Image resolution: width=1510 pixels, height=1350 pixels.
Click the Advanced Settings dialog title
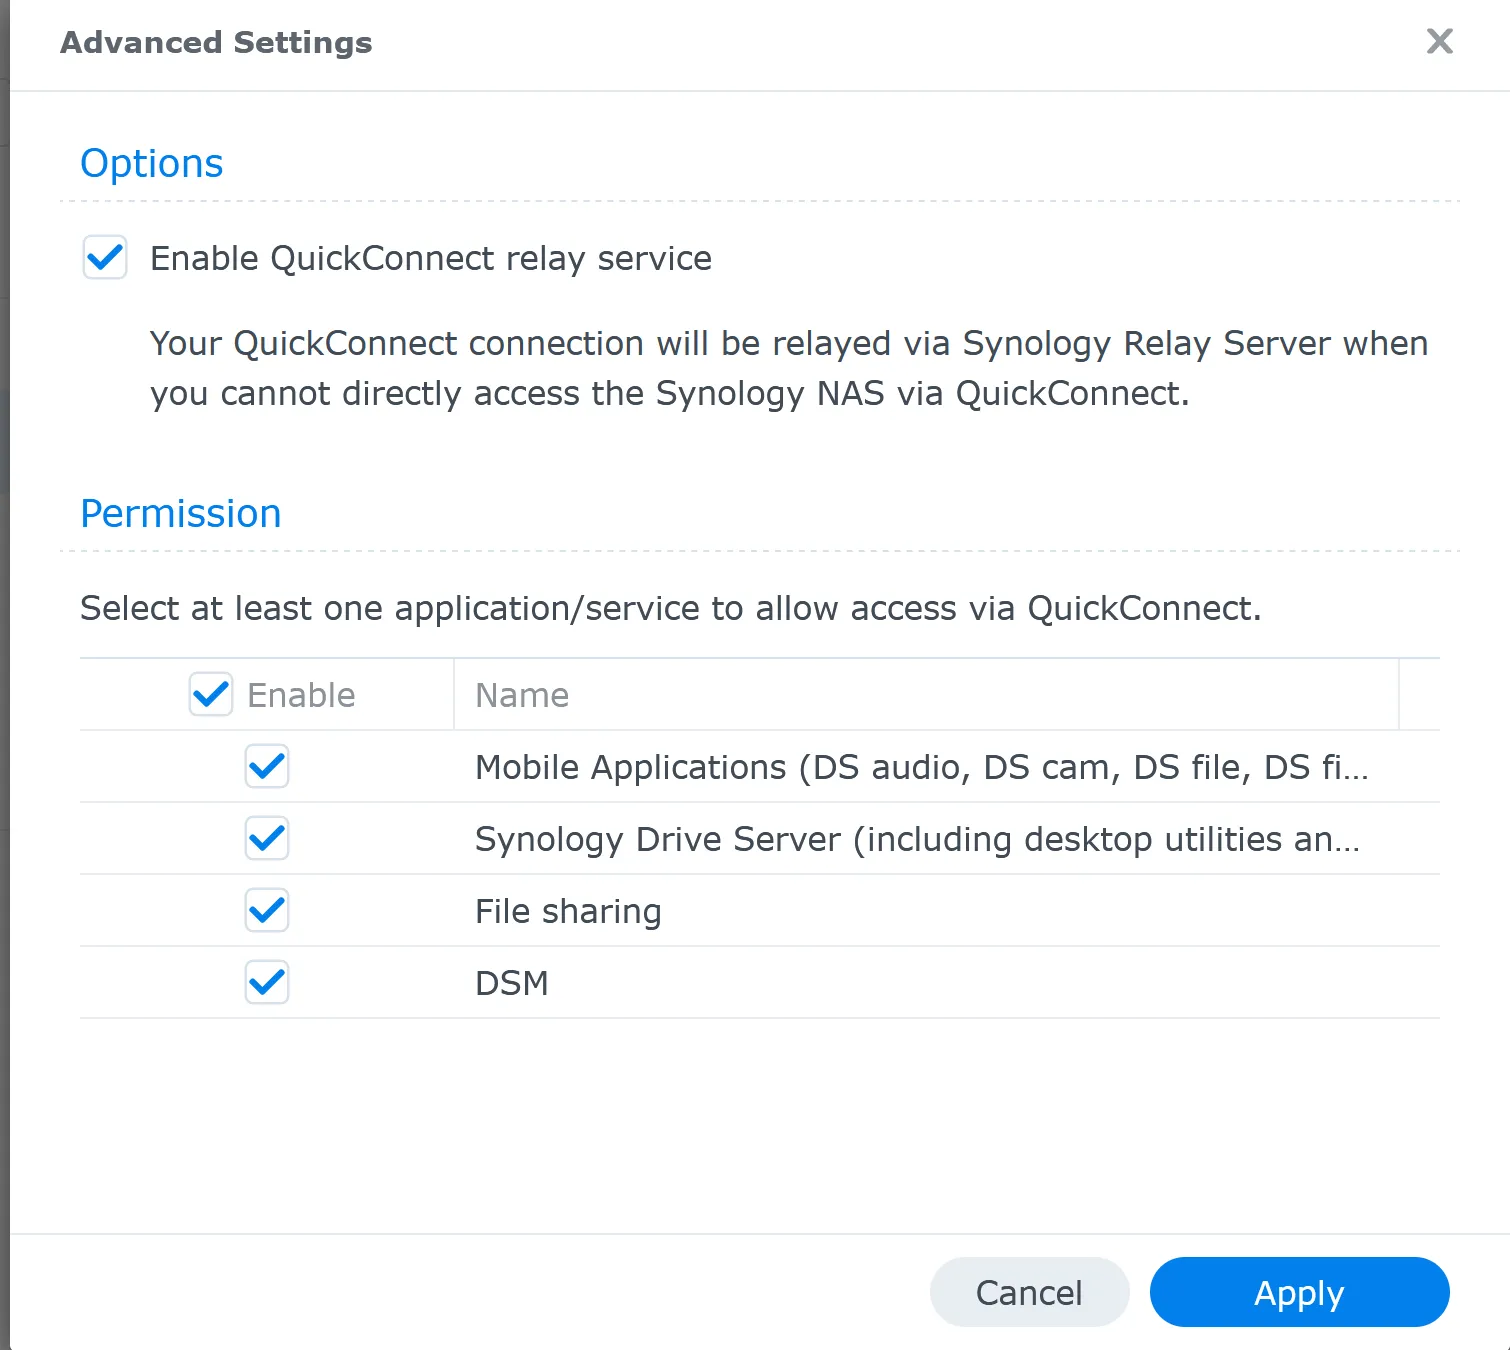216,42
